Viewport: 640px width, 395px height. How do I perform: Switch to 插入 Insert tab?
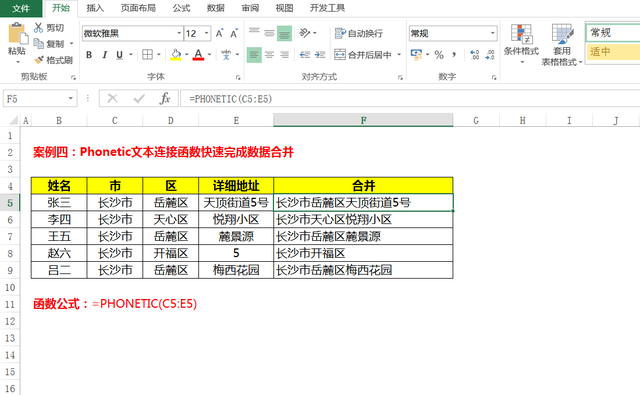[95, 8]
